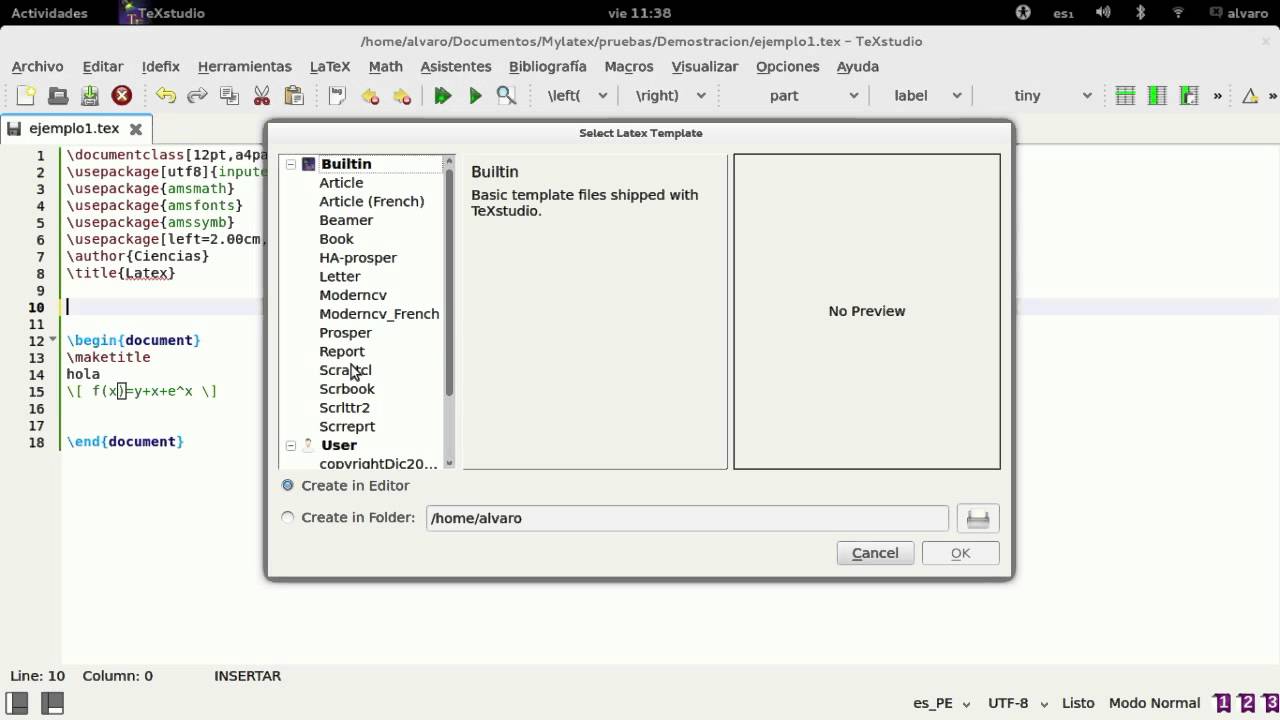
Task: Open the Actividades overview
Action: click(x=49, y=13)
